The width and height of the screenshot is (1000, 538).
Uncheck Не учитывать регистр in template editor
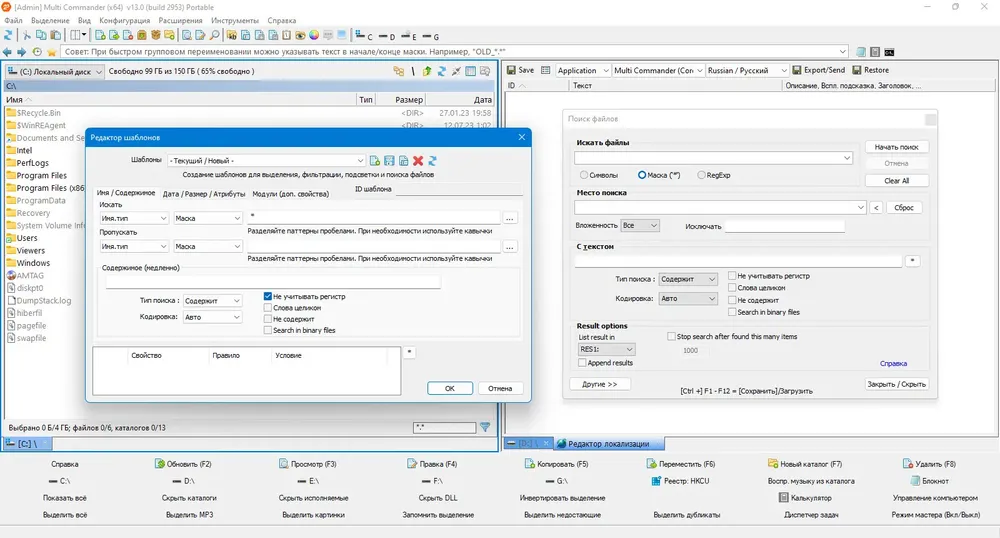point(268,296)
